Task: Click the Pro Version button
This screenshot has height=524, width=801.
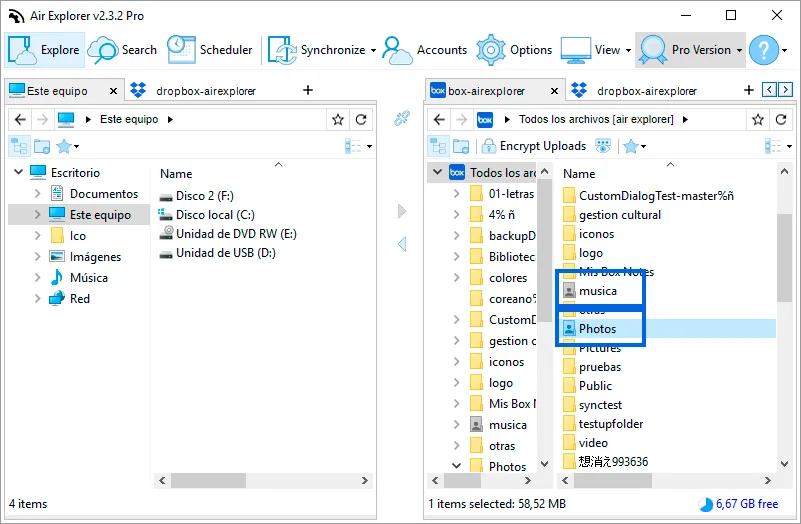Action: 690,50
